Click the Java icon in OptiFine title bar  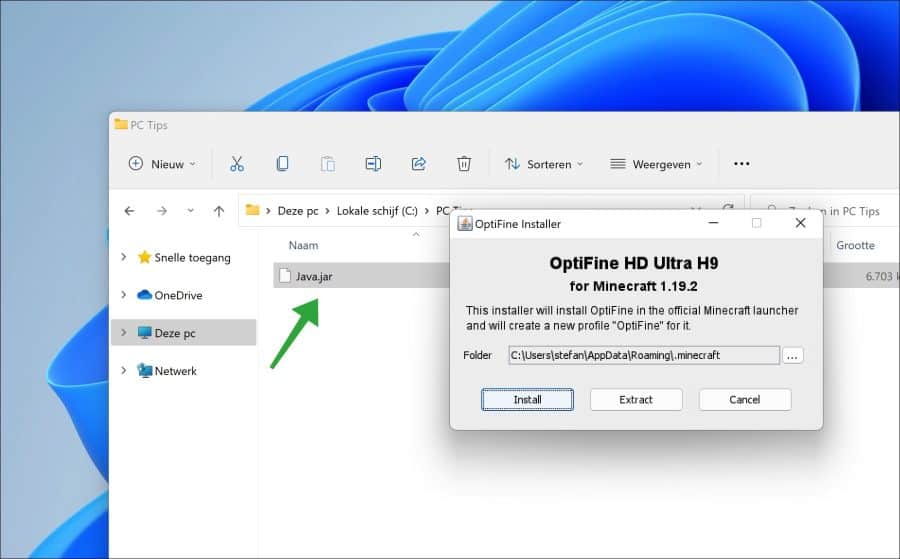[464, 224]
